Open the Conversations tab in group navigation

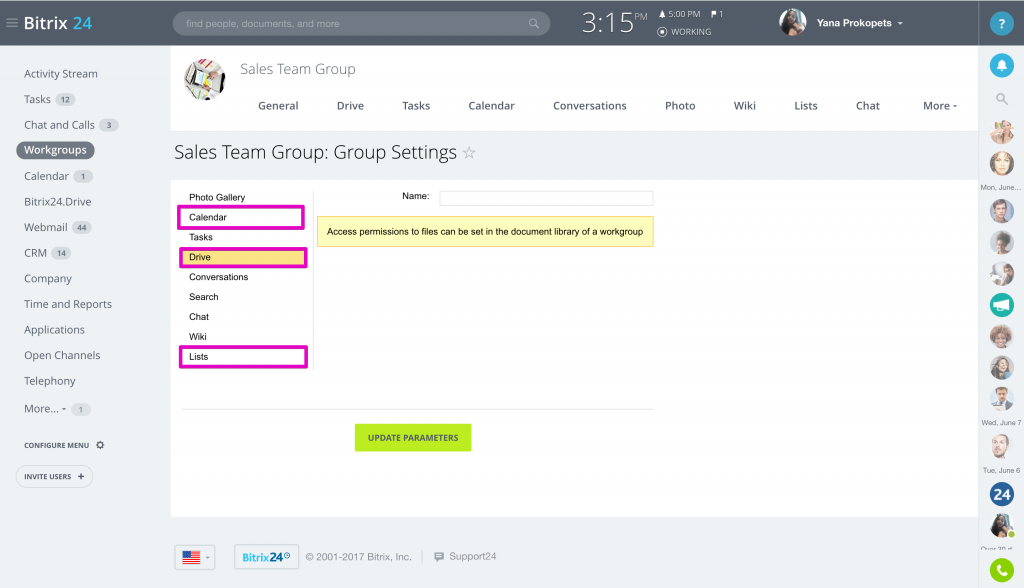tap(590, 106)
